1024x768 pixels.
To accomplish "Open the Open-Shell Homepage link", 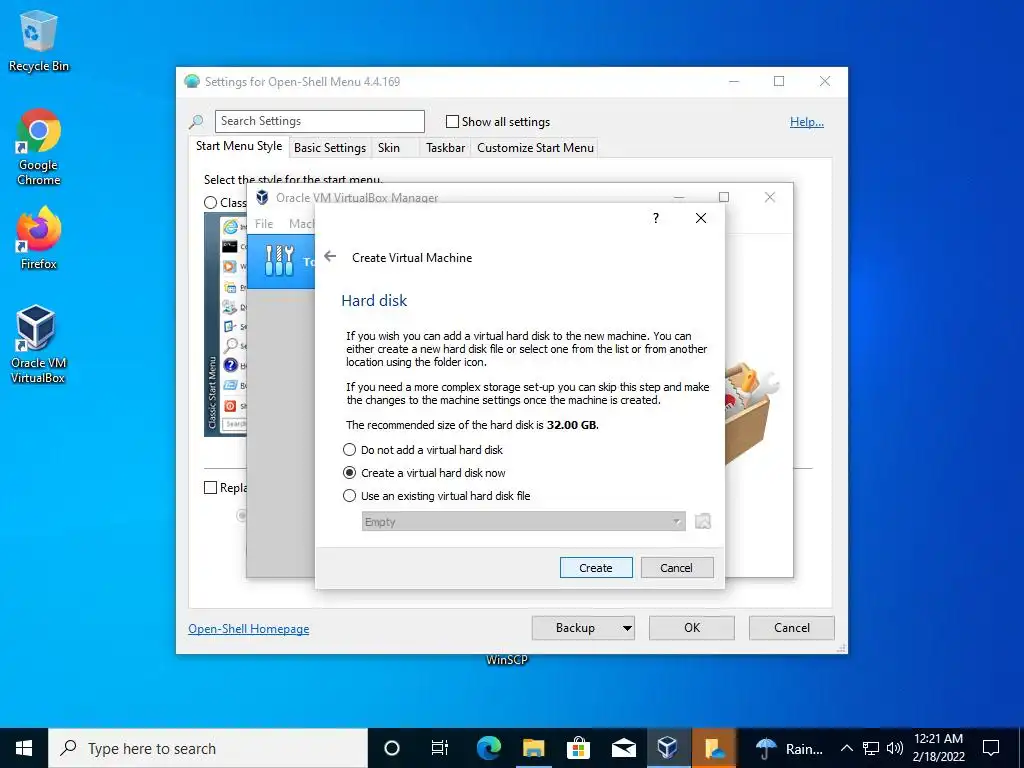I will click(x=249, y=629).
